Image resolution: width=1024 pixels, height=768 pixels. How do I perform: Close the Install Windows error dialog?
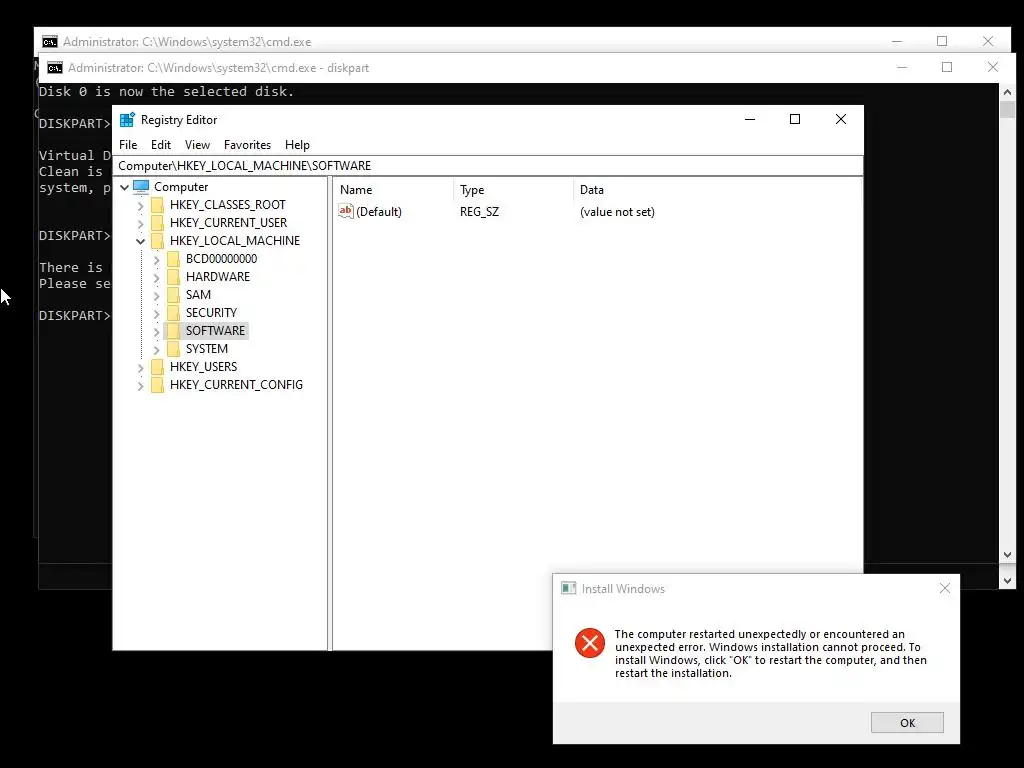click(x=944, y=588)
